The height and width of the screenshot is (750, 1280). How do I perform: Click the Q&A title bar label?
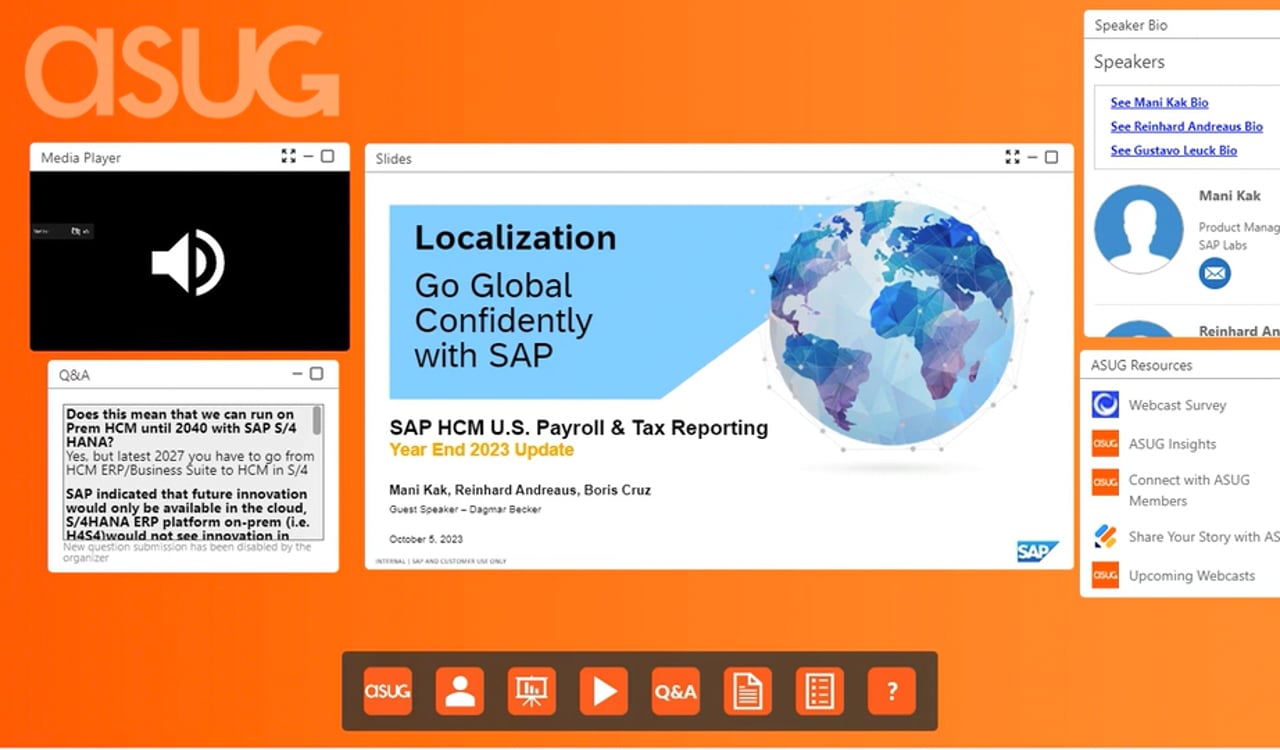(x=74, y=375)
